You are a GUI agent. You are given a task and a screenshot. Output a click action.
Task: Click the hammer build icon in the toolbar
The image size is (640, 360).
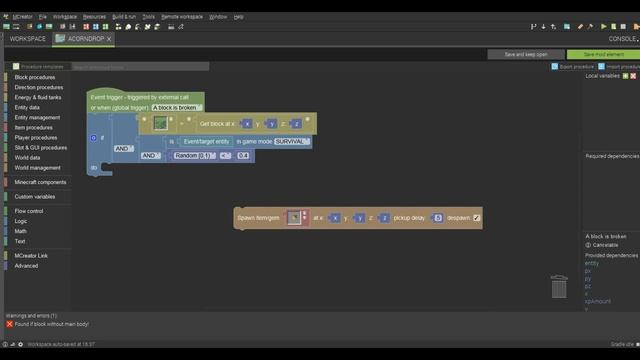coord(590,27)
